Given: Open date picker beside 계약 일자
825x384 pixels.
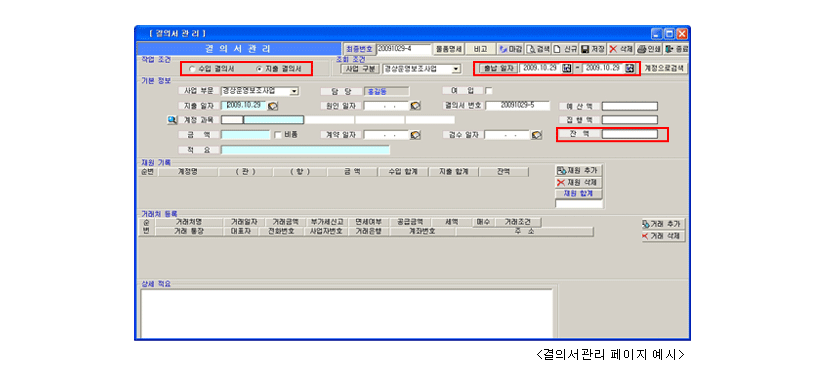Looking at the screenshot, I should point(415,135).
